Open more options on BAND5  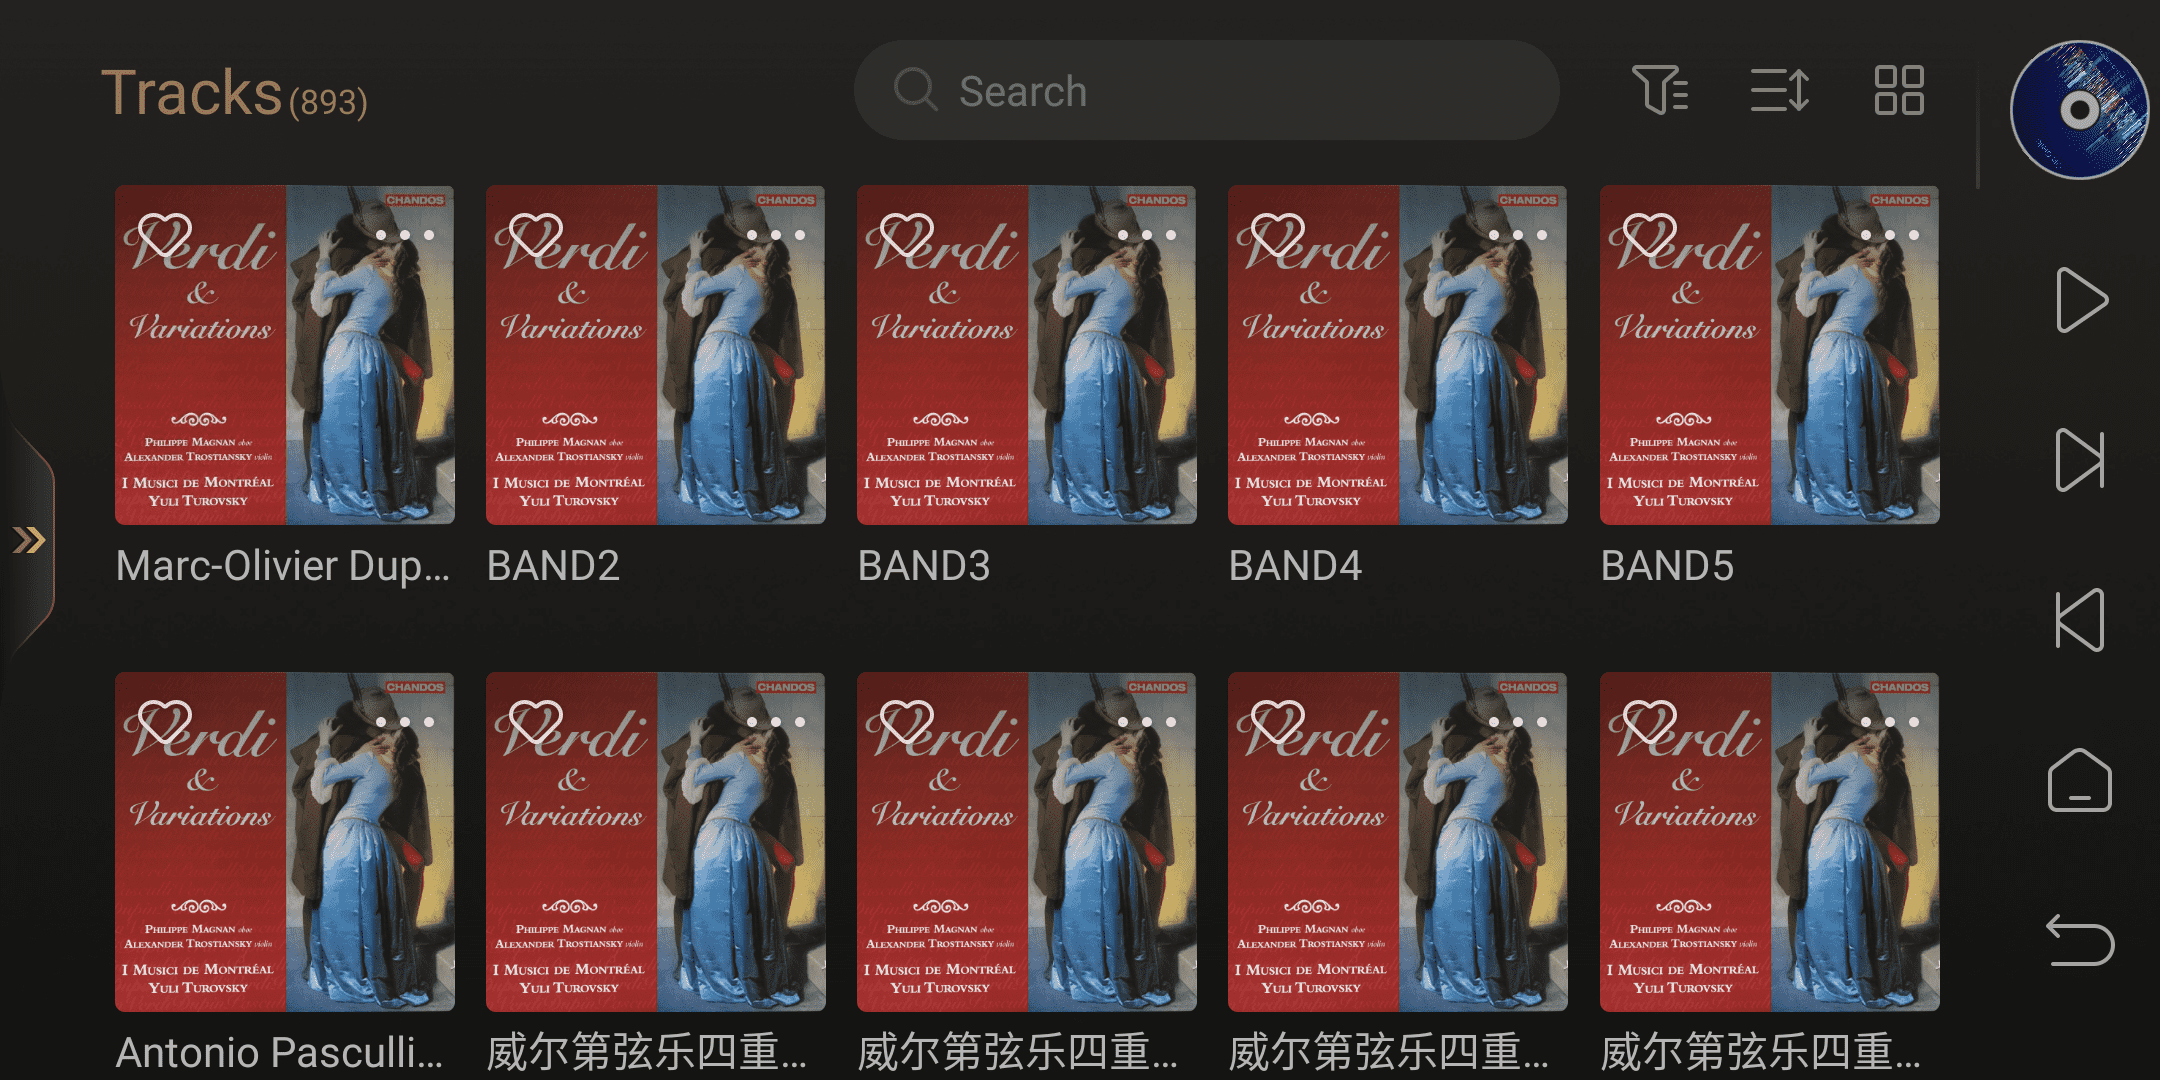(1890, 235)
